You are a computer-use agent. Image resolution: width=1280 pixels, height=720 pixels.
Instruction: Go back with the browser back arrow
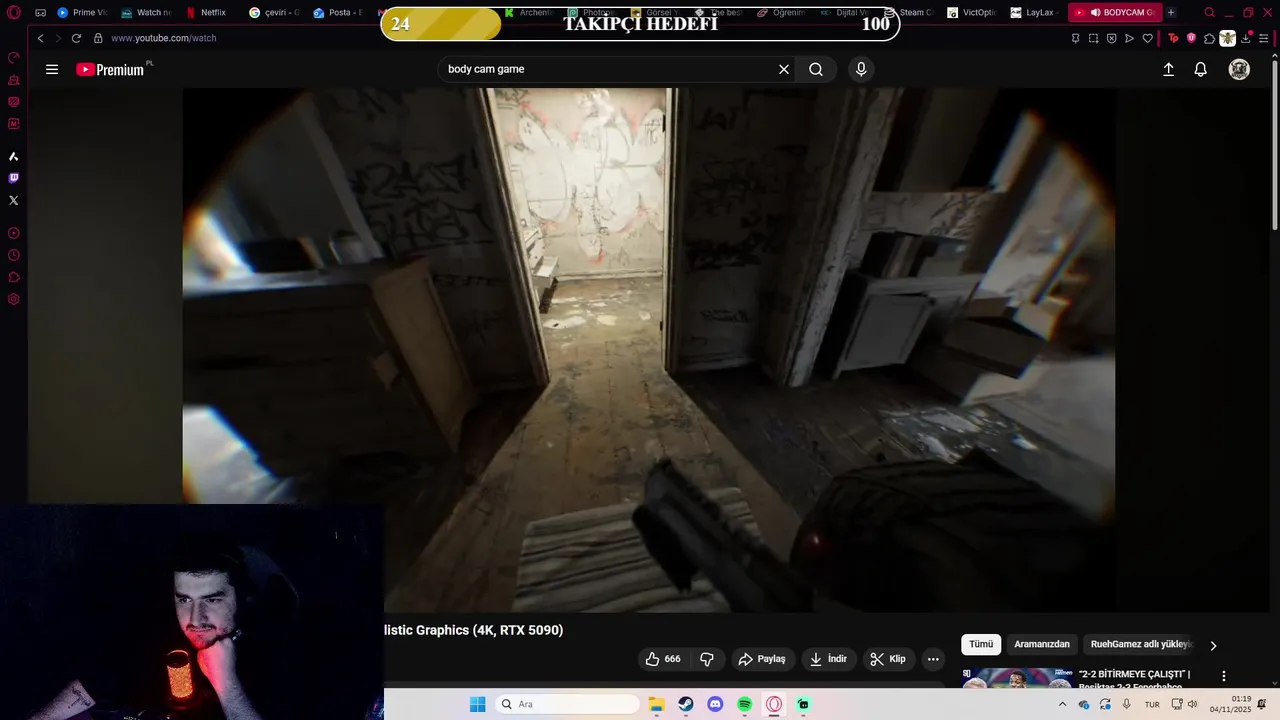coord(40,38)
